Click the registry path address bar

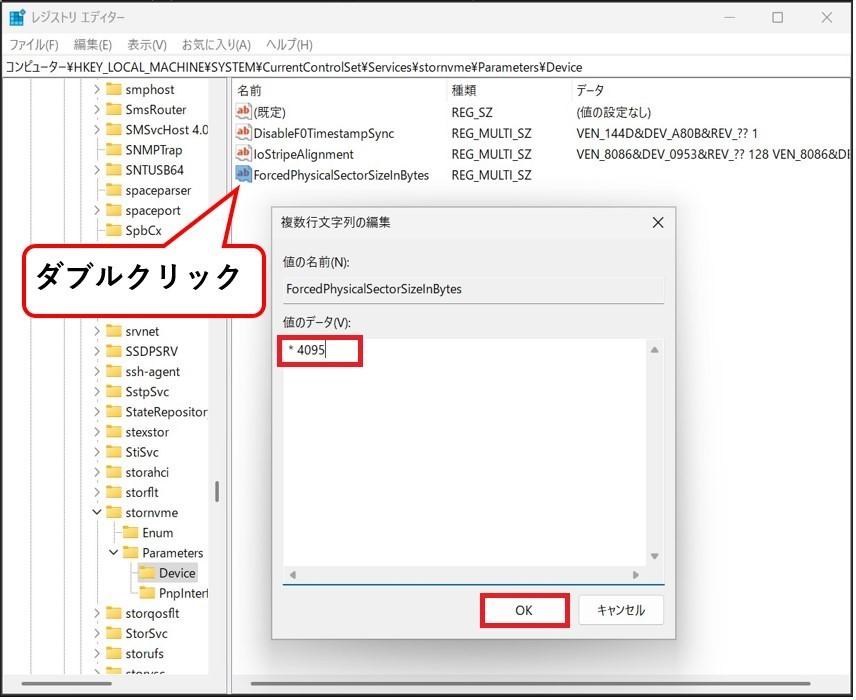[x=426, y=67]
